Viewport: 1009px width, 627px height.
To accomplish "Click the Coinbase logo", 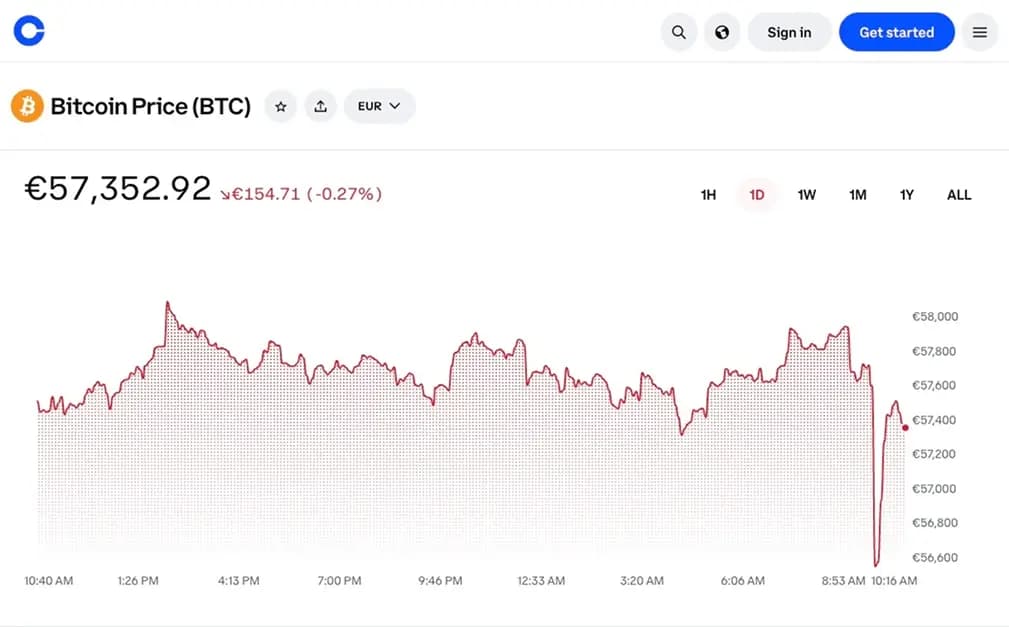I will coord(28,31).
